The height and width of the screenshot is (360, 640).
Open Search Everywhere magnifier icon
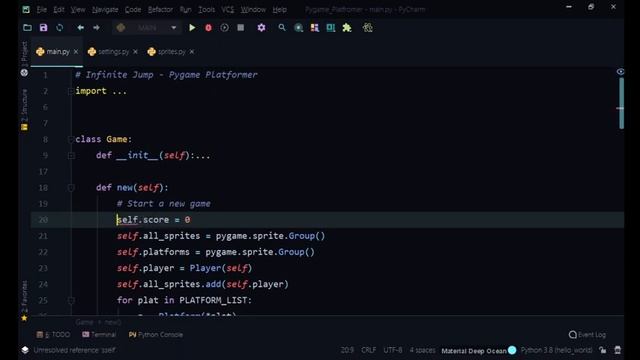[282, 28]
